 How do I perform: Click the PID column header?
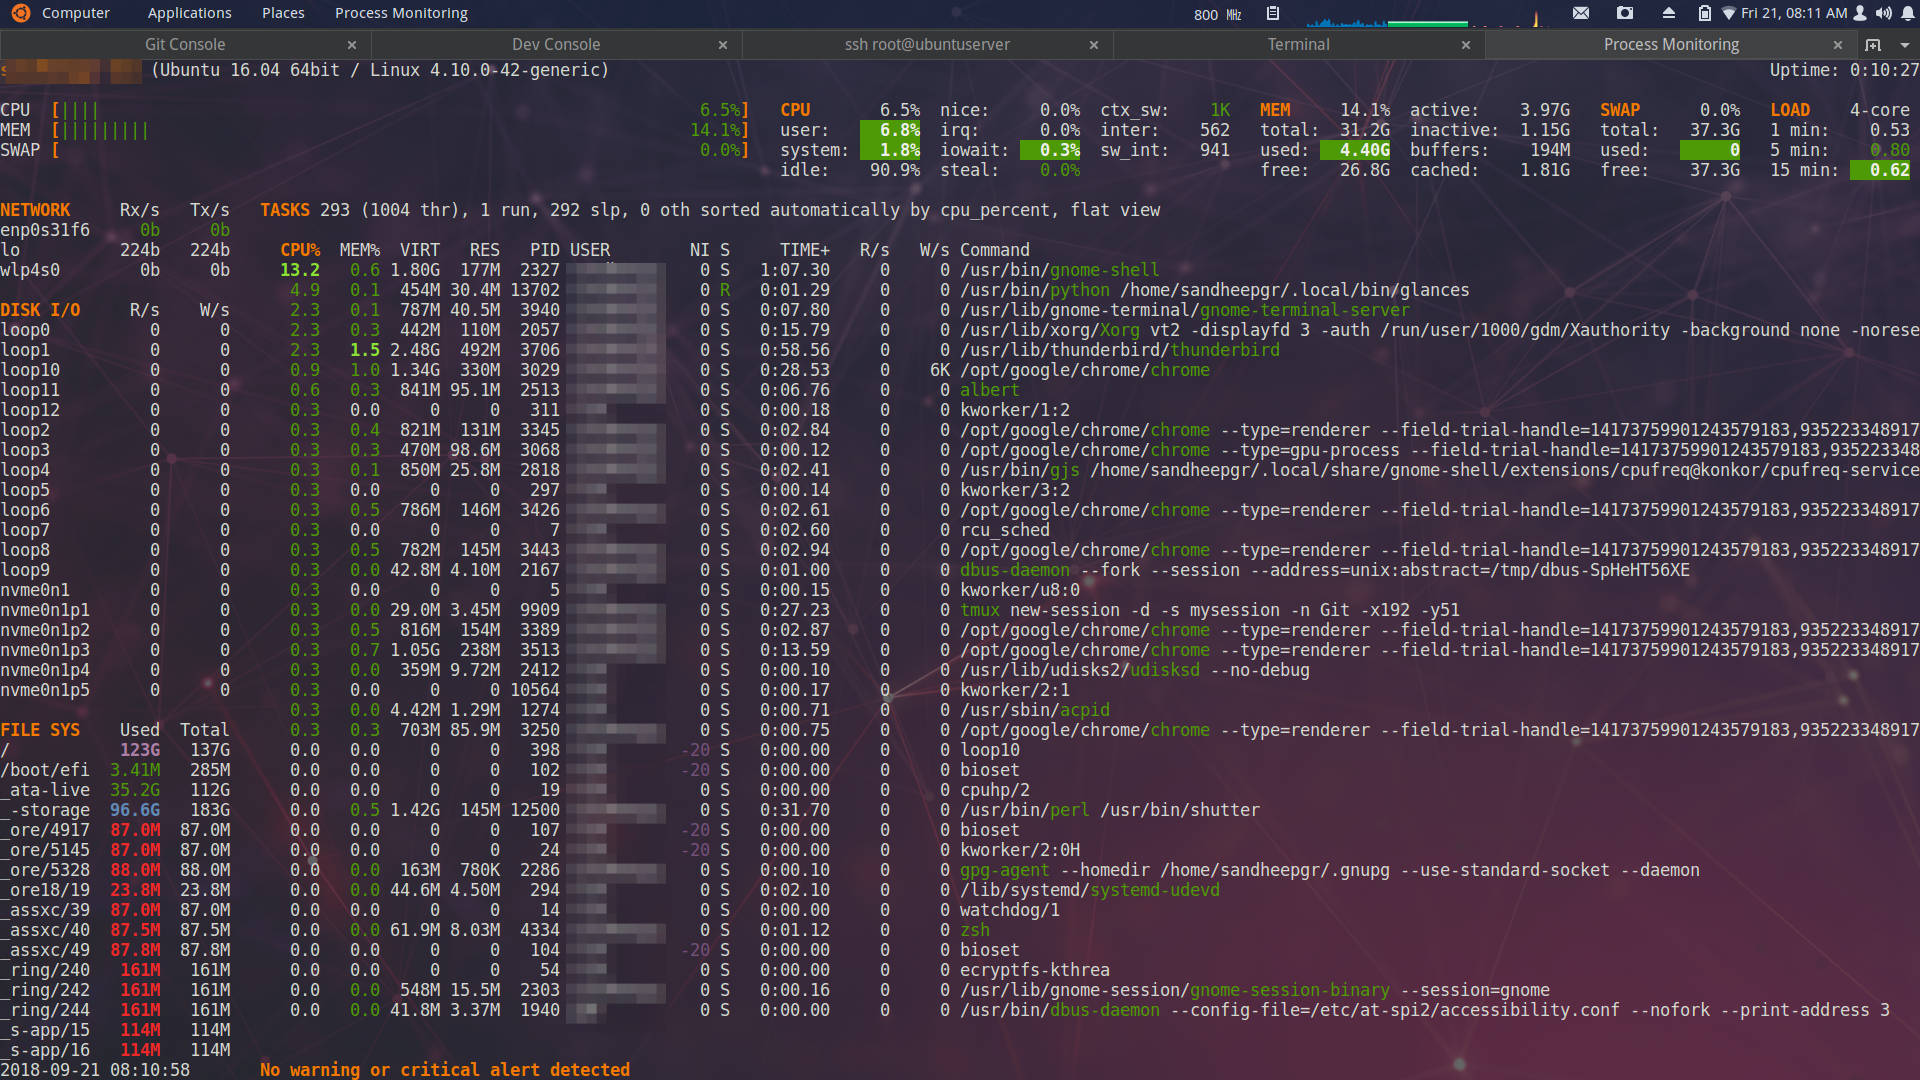545,250
